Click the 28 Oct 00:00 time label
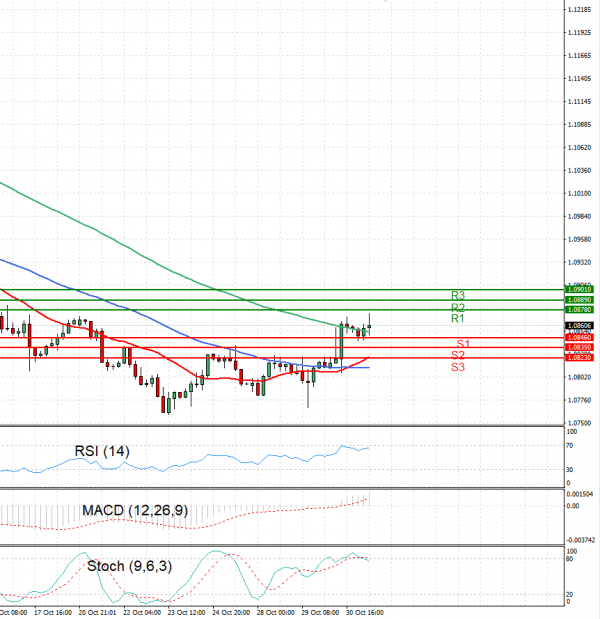This screenshot has height=619, width=600. click(276, 612)
